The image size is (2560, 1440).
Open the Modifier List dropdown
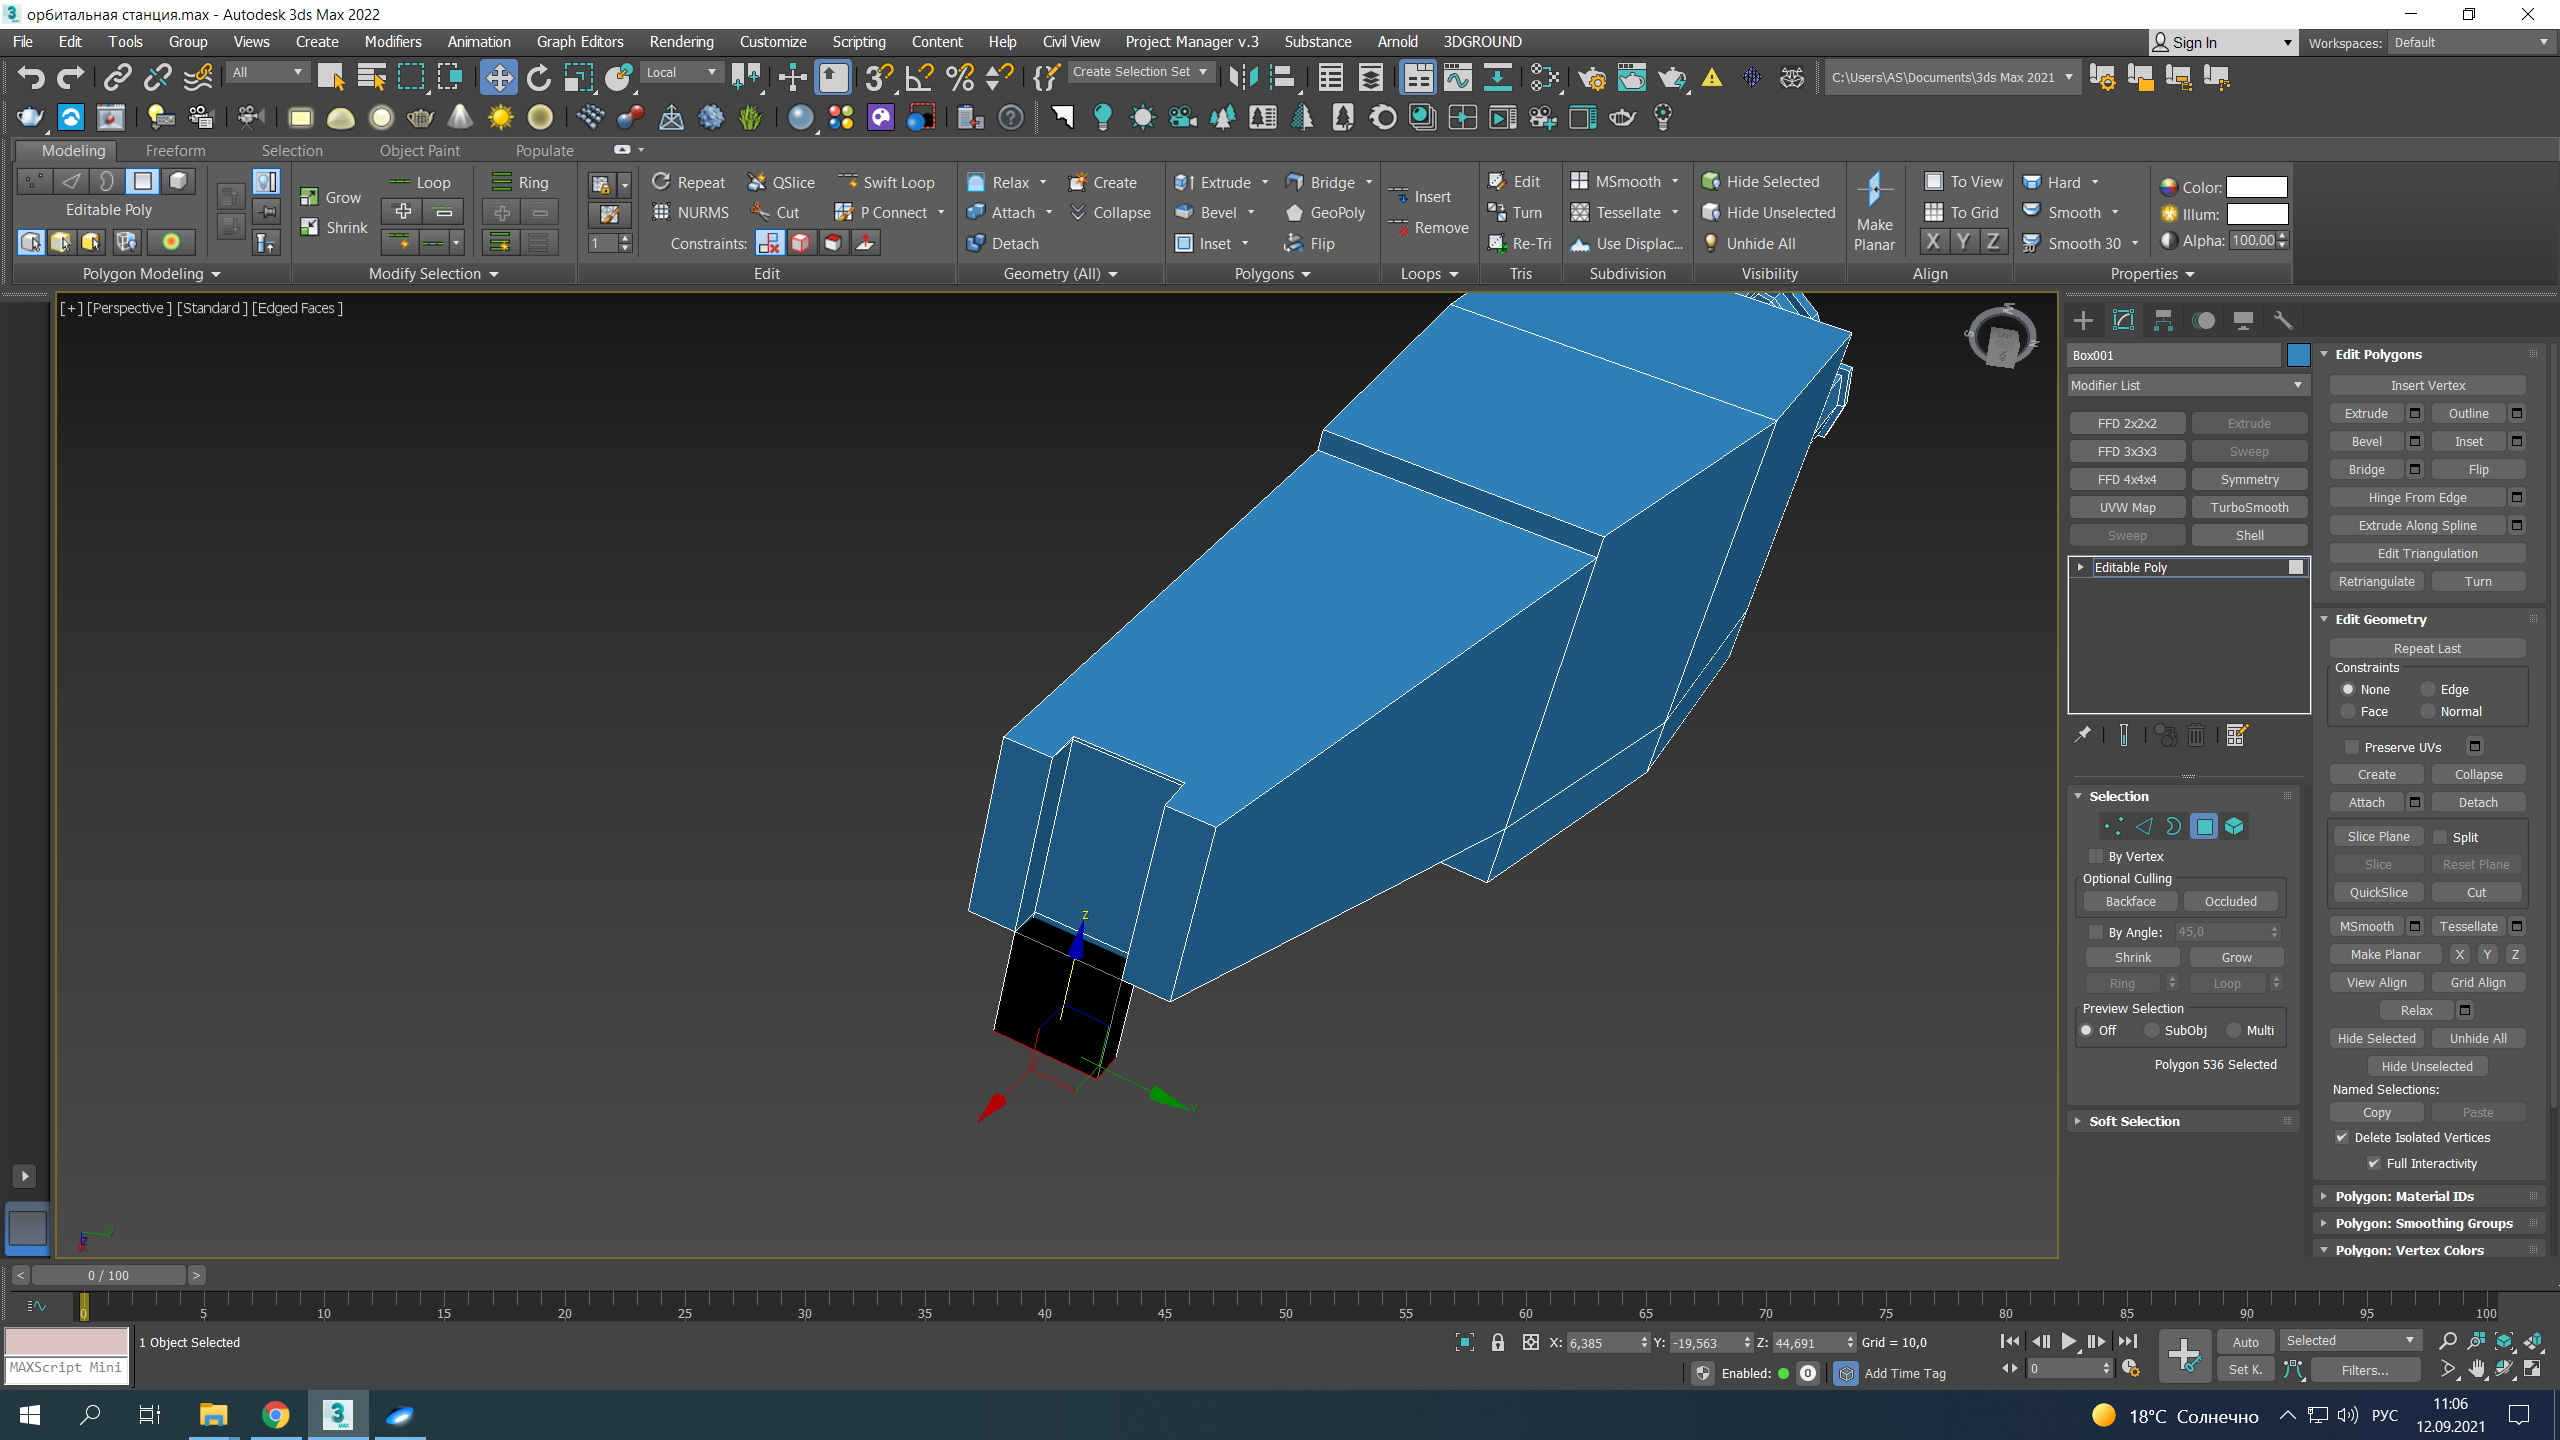[x=2187, y=383]
